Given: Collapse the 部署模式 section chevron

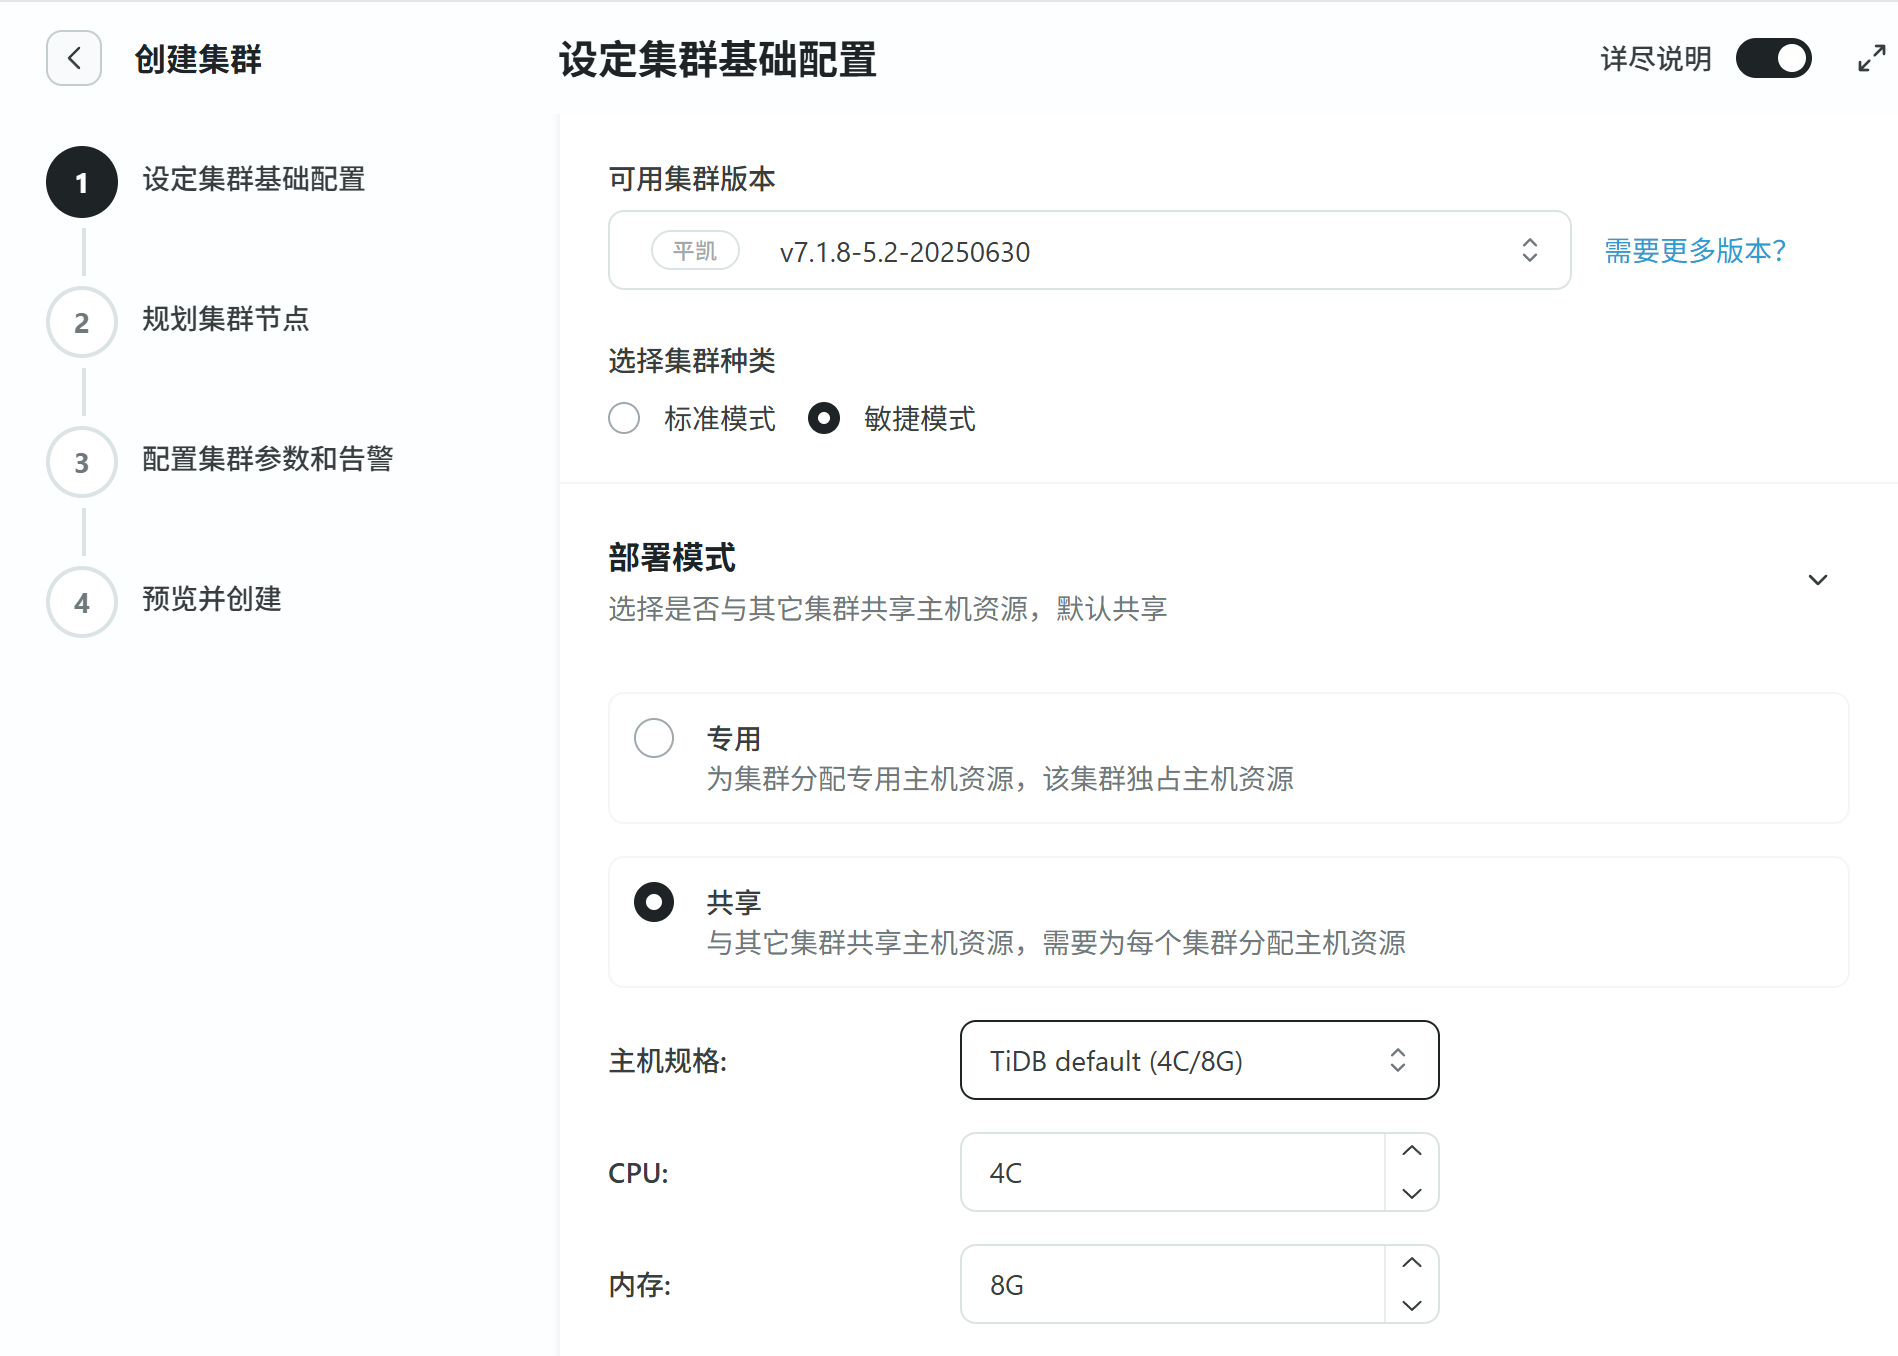Looking at the screenshot, I should 1817,580.
